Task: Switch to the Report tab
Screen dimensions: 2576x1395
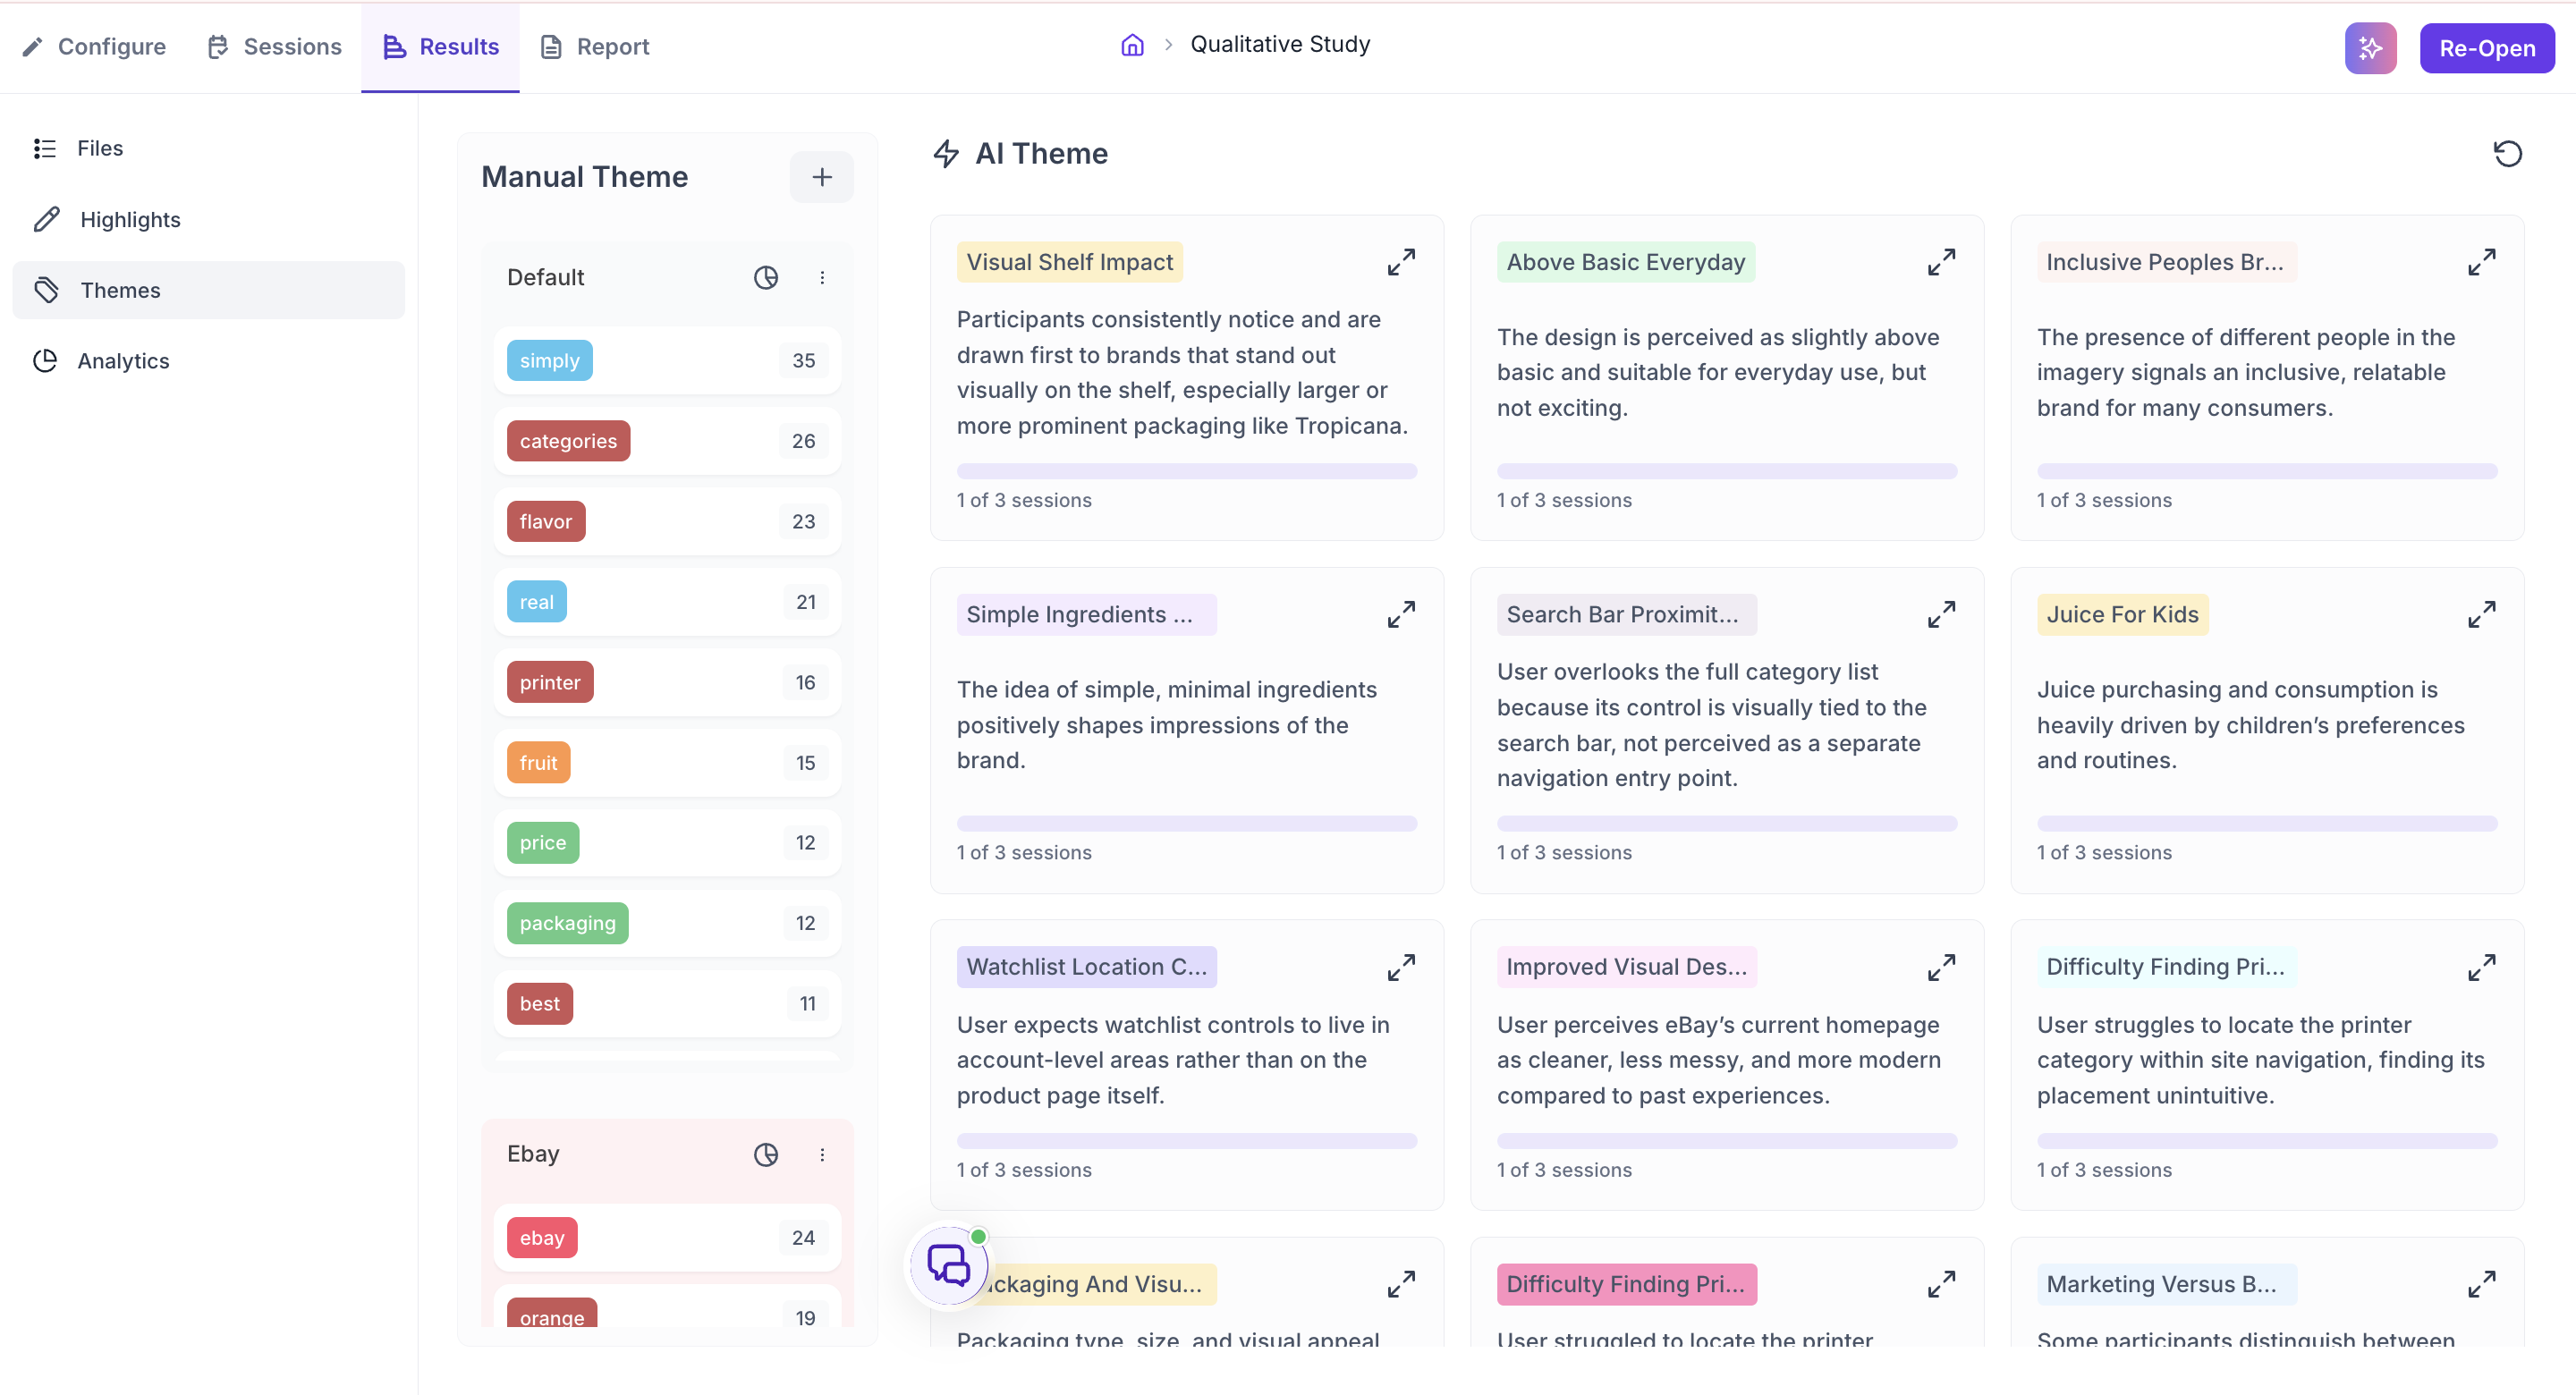Action: (x=595, y=47)
